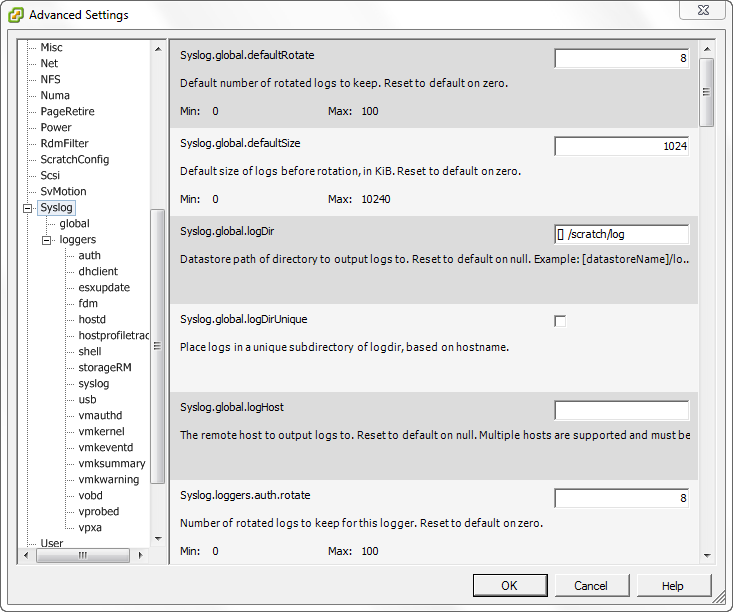Click the Syslog.global.logDir path field

[x=622, y=234]
